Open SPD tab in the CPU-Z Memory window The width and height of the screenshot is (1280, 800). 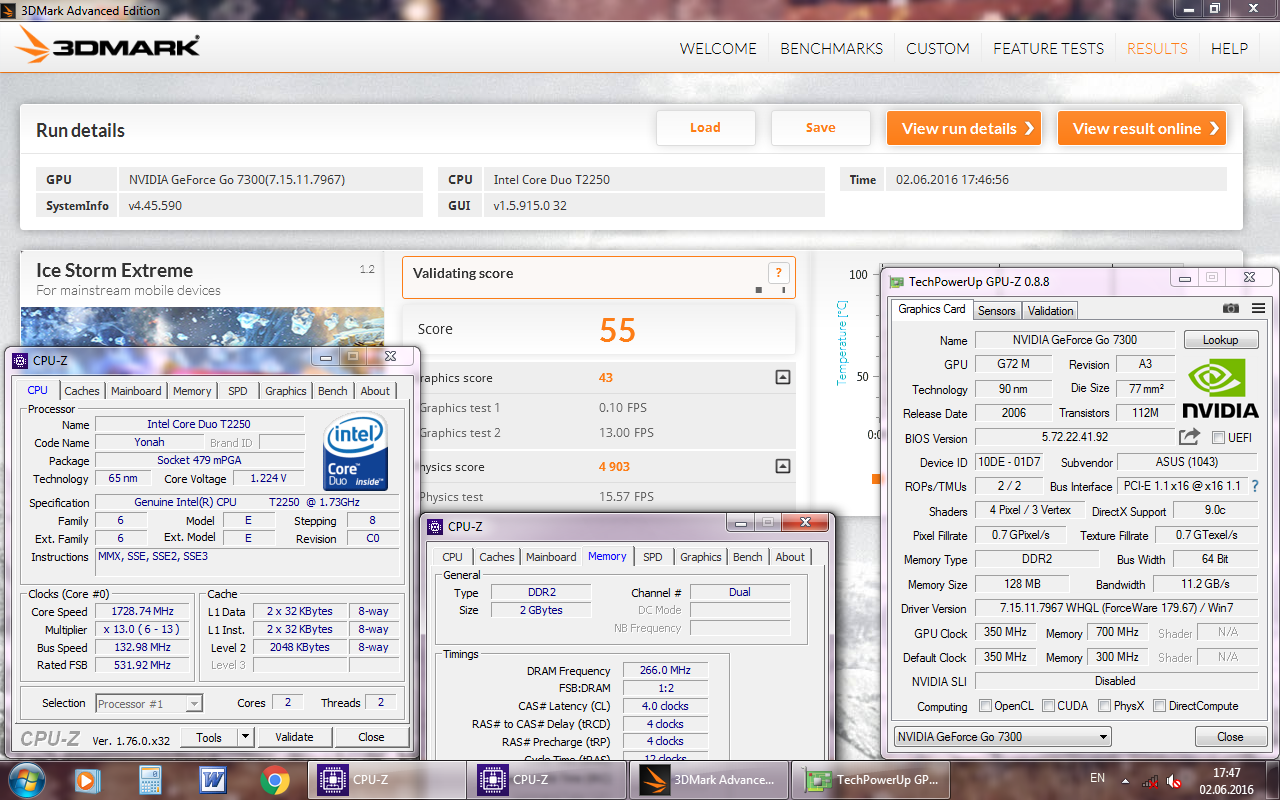pyautogui.click(x=652, y=557)
